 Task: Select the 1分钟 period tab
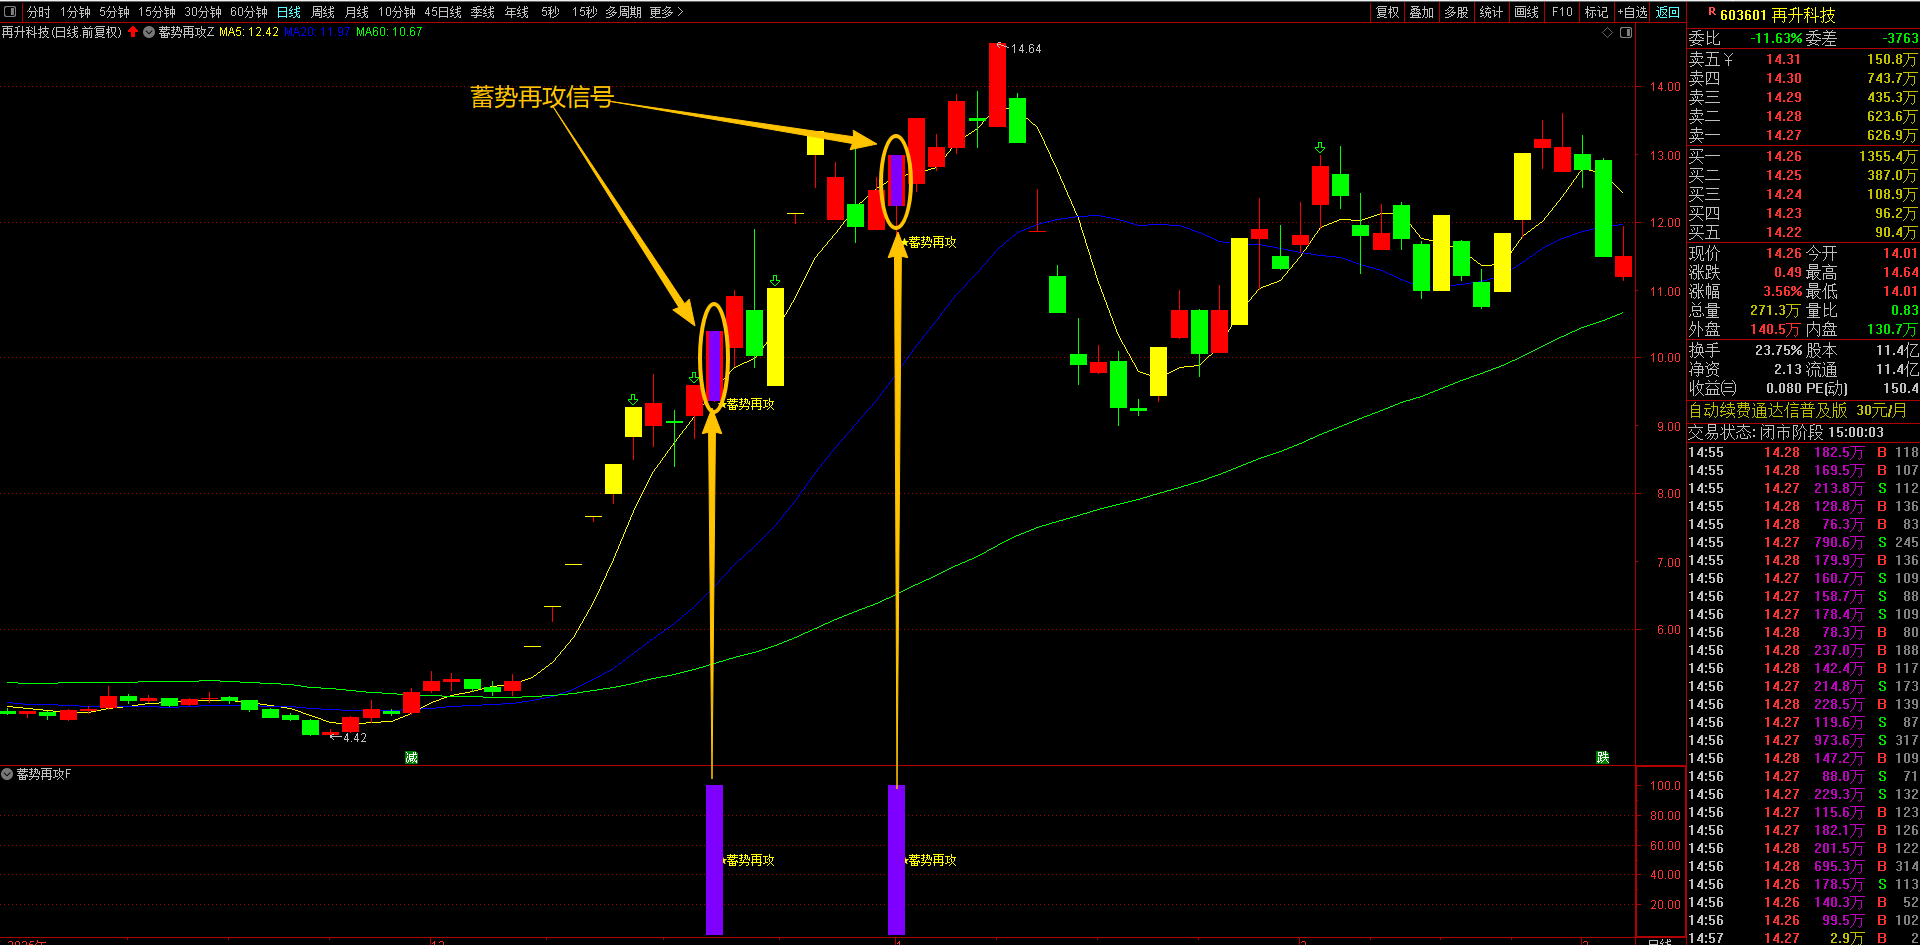click(x=75, y=12)
